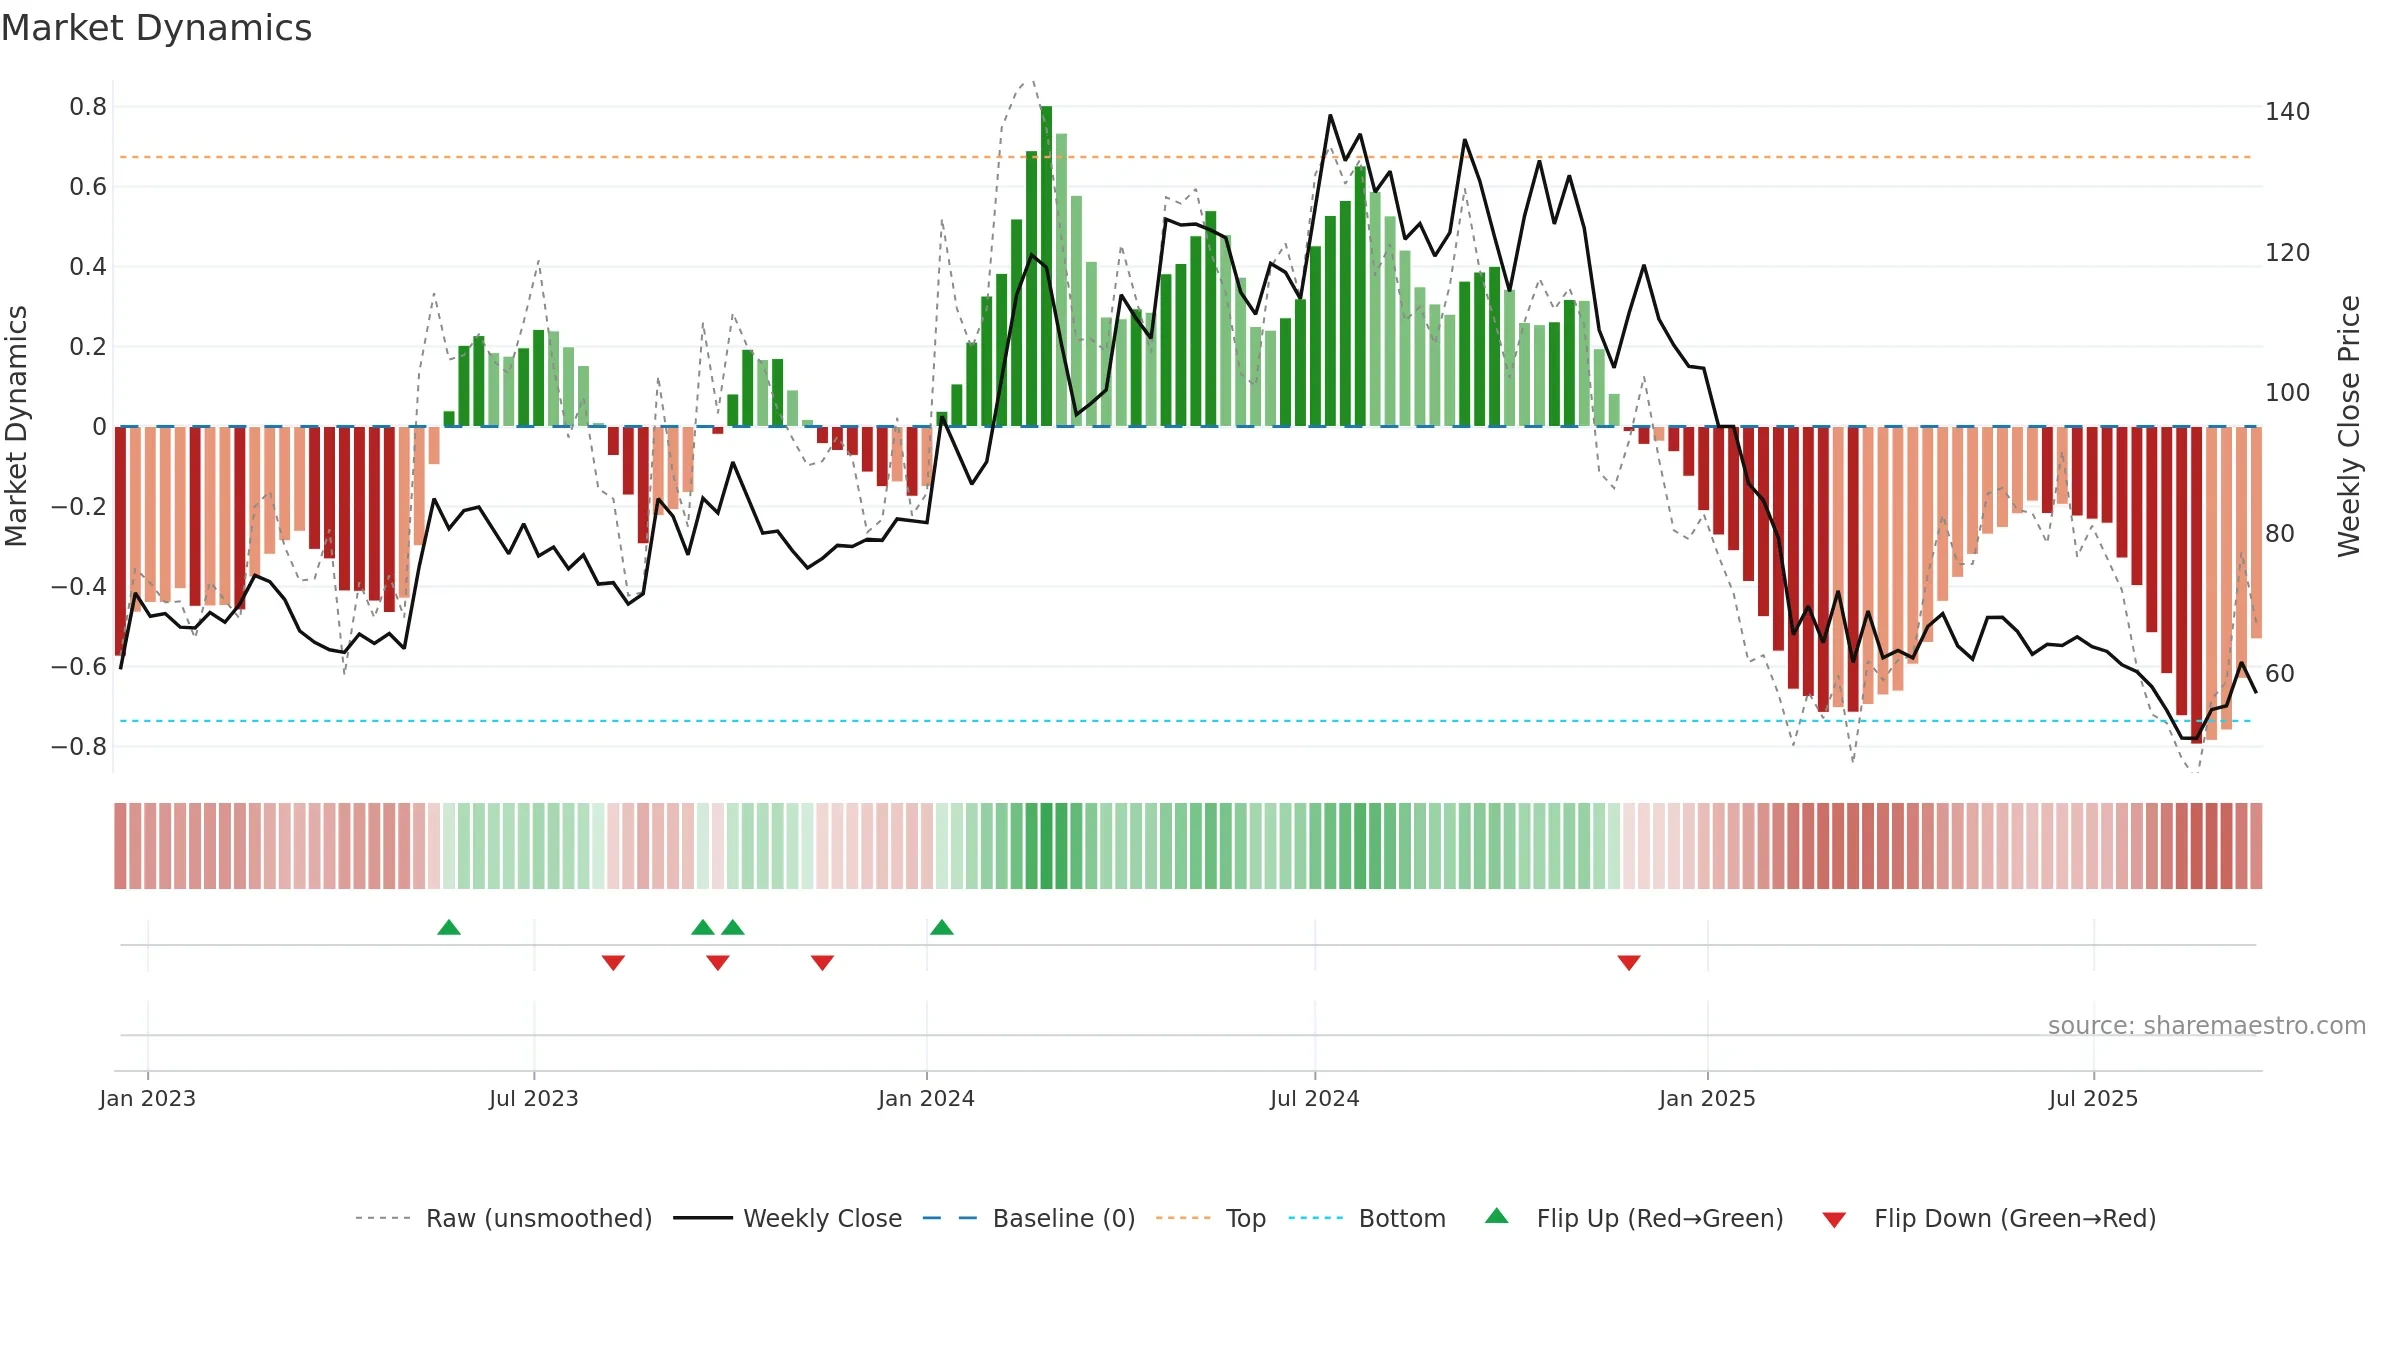Image resolution: width=2400 pixels, height=1350 pixels.
Task: Click the Market Dynamics chart title
Action: coord(157,28)
